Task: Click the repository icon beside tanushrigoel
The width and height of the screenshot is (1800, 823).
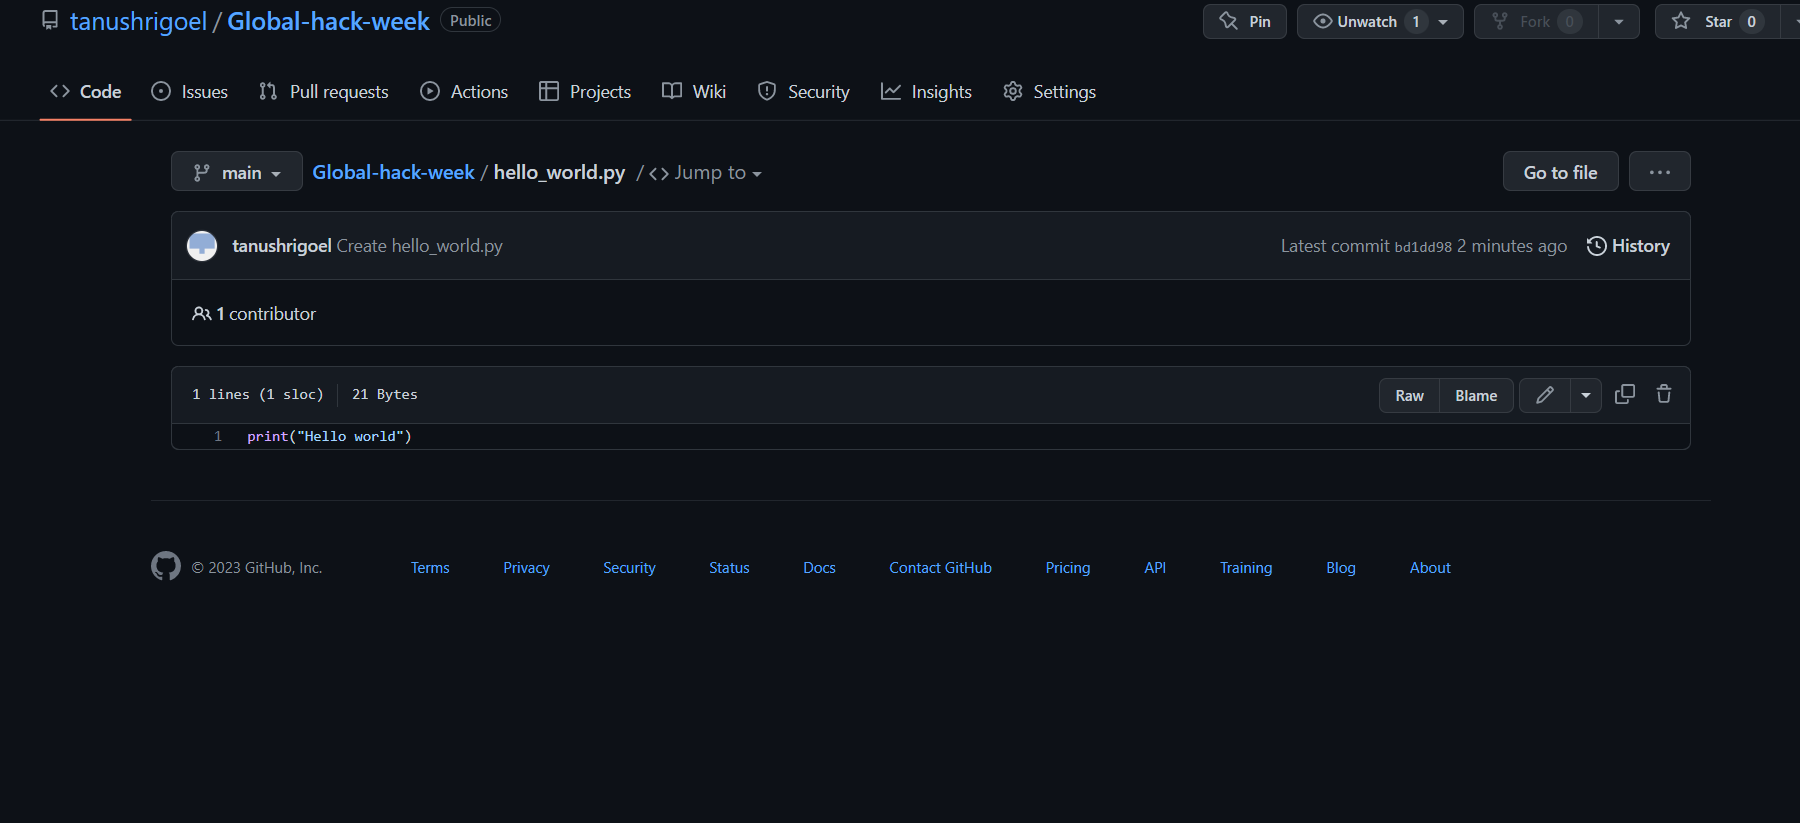Action: tap(49, 21)
